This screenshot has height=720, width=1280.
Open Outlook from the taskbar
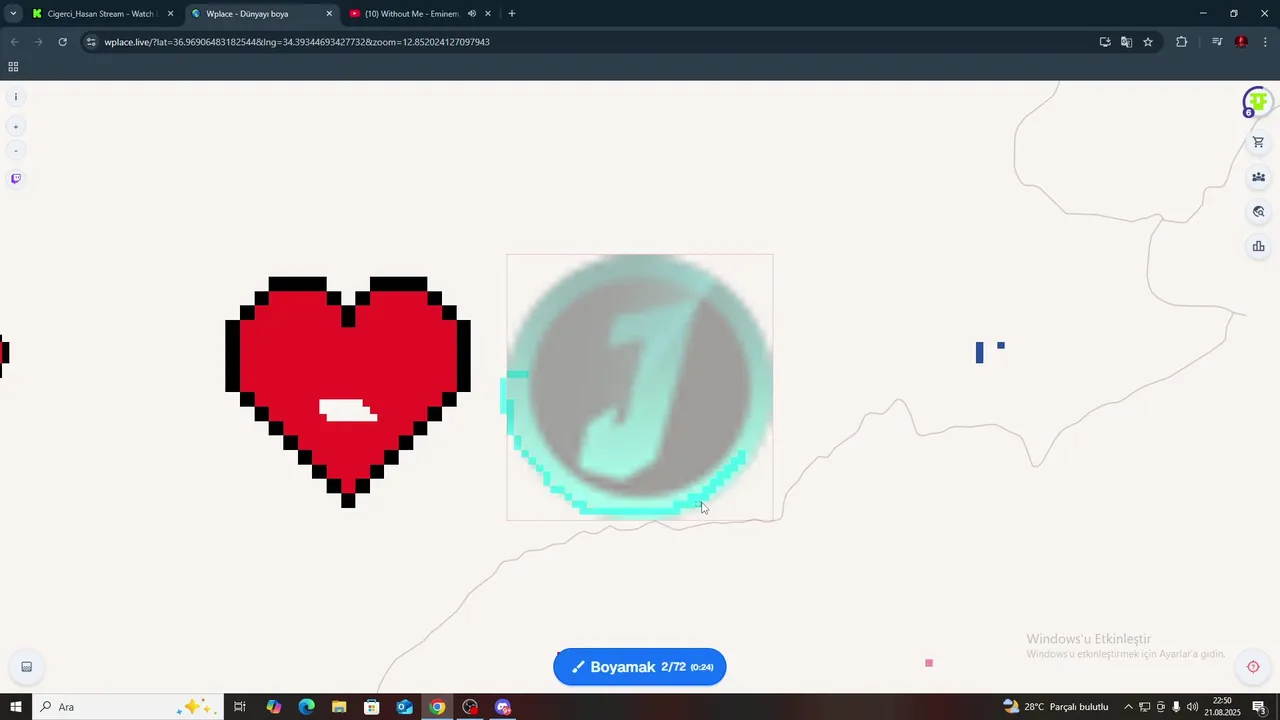click(x=404, y=707)
